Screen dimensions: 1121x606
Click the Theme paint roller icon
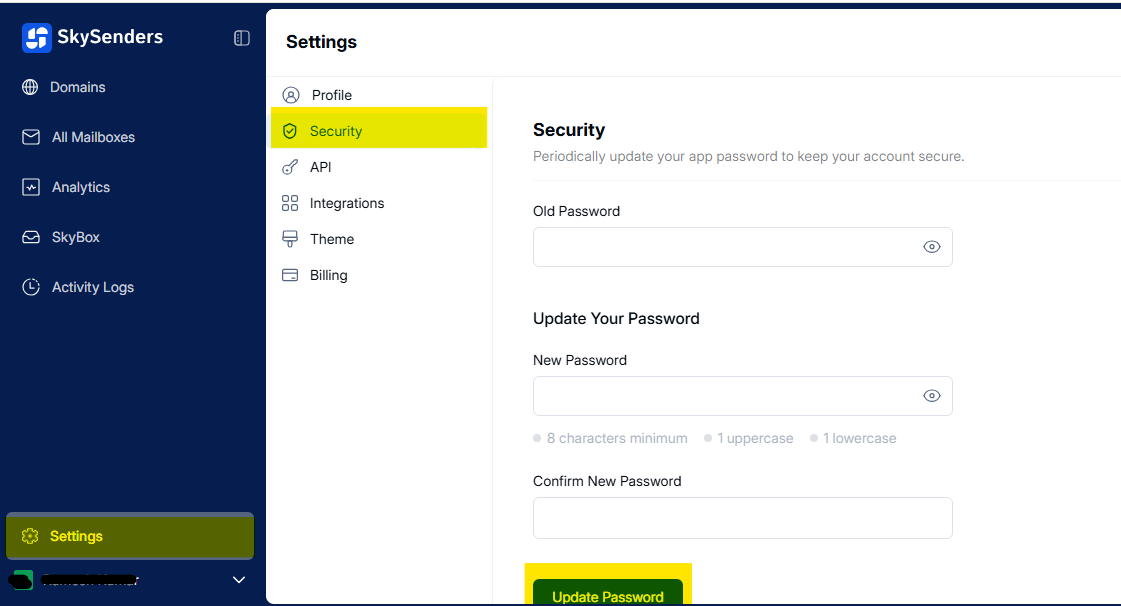coord(290,239)
